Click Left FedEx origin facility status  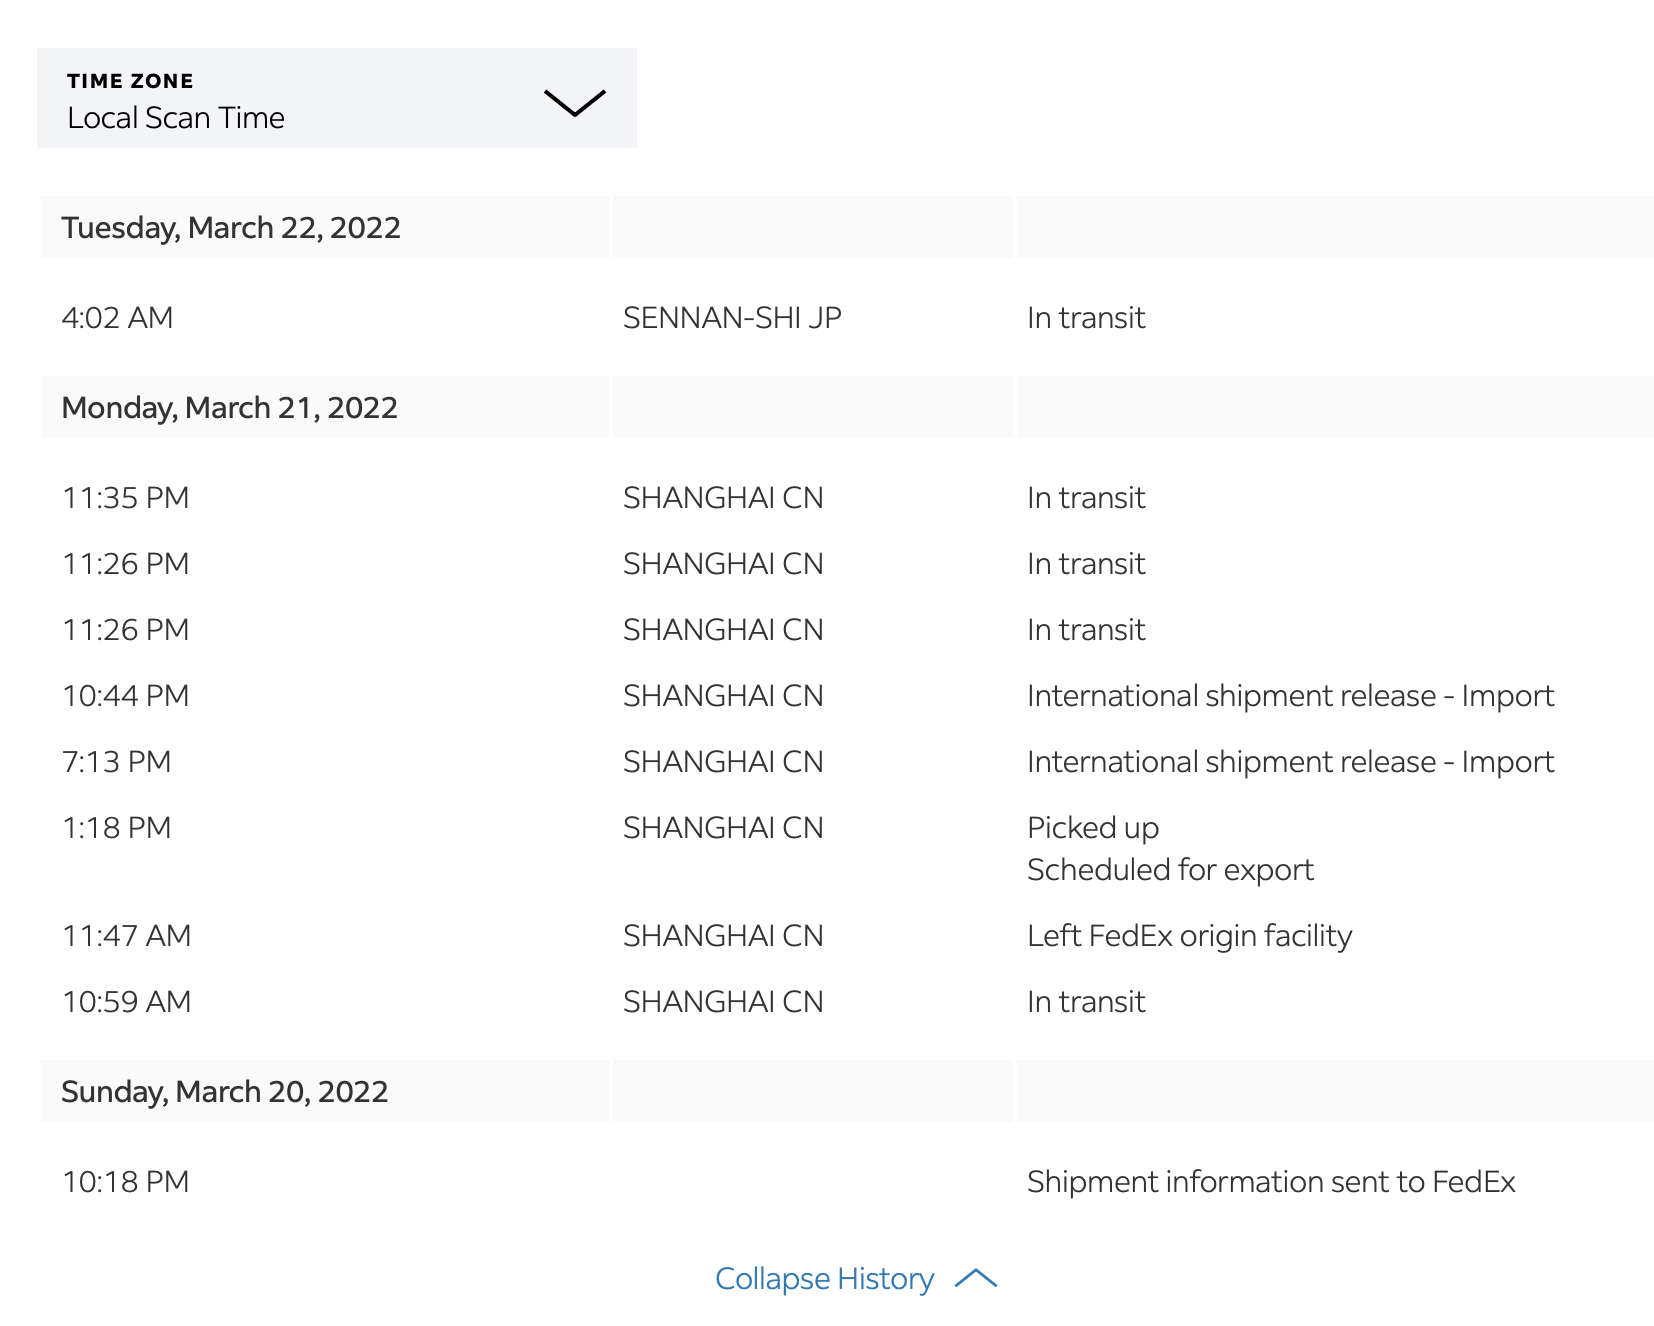coord(1189,936)
